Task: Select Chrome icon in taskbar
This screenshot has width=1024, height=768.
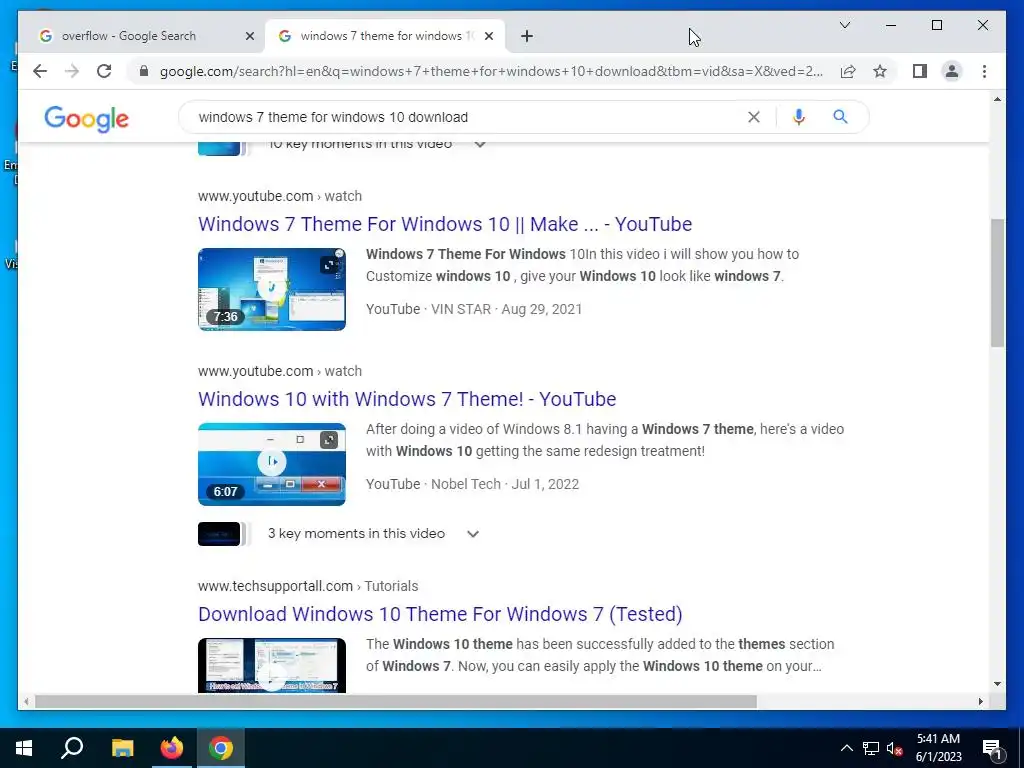Action: click(221, 748)
